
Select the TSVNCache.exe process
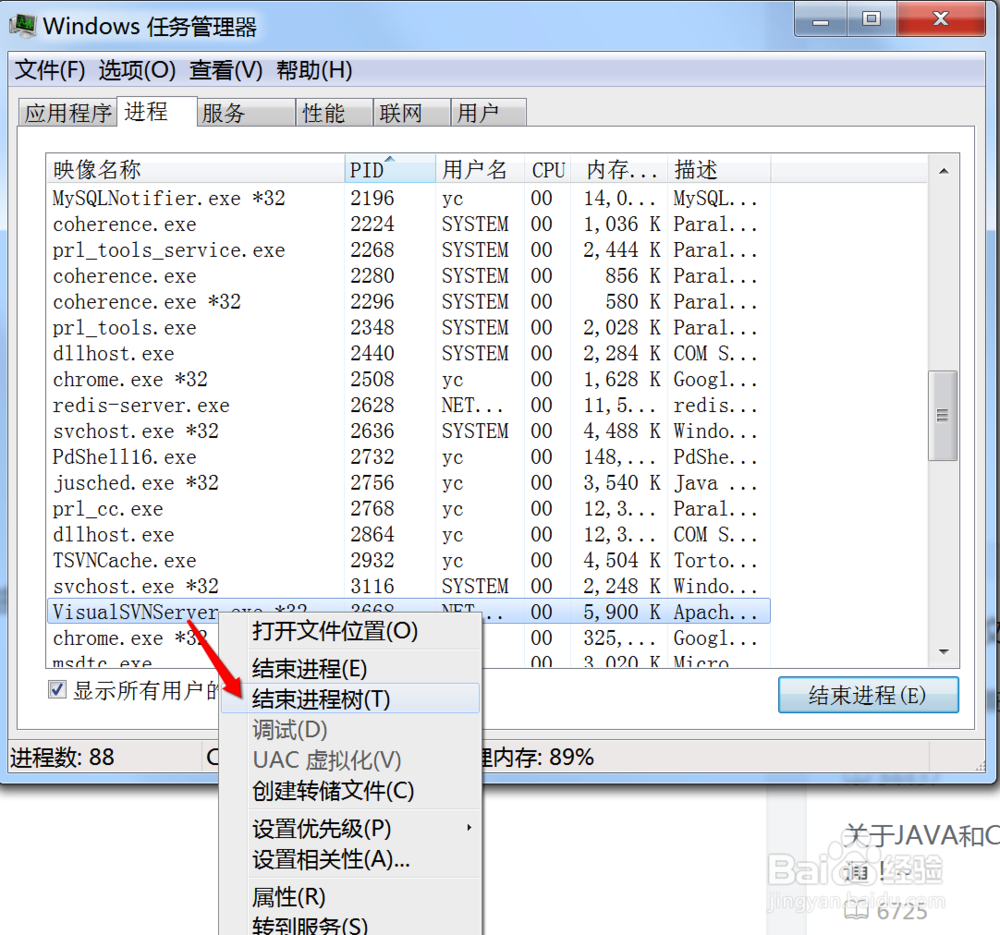[408, 561]
